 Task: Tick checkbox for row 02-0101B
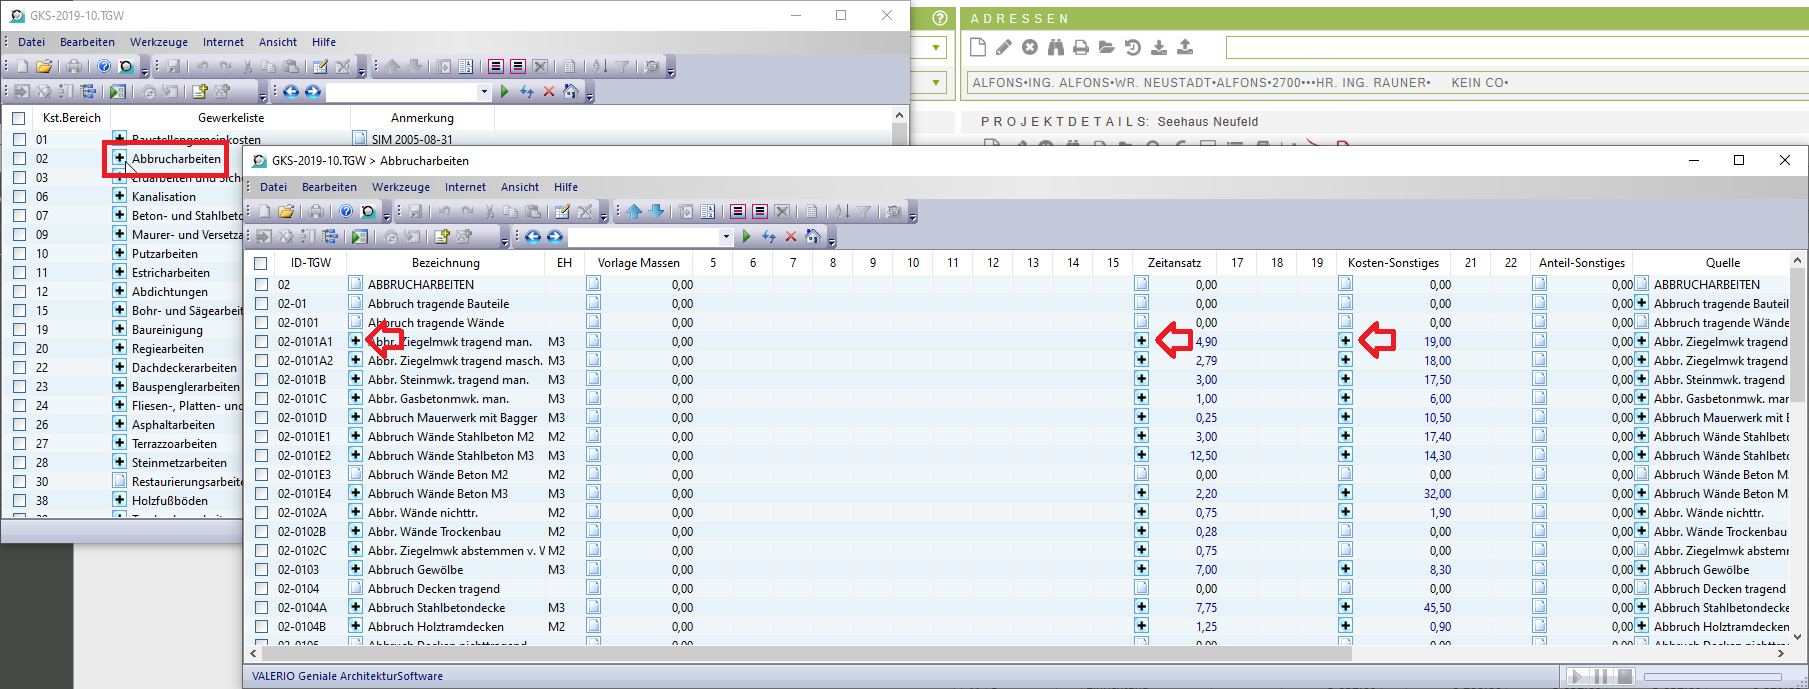[x=261, y=380]
